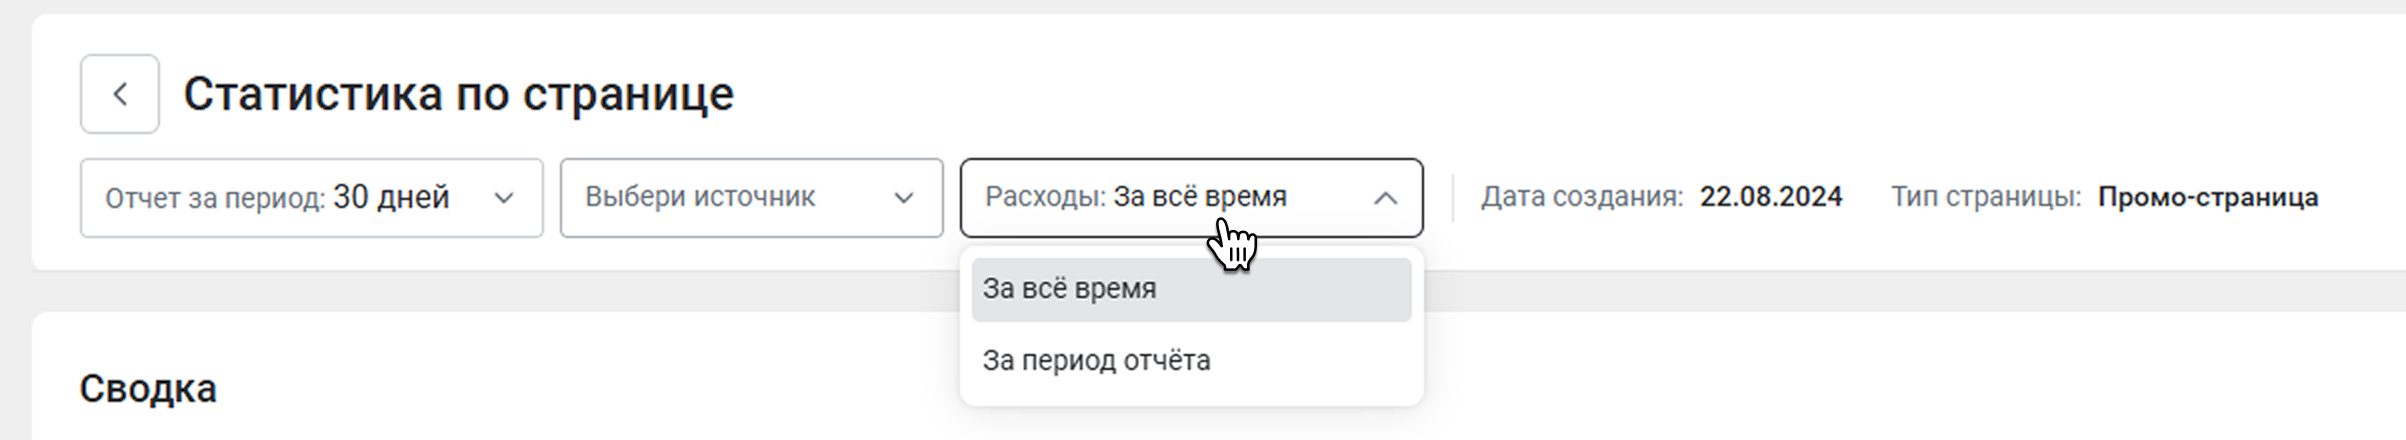Click the creation date "22.08.2024"
The height and width of the screenshot is (440, 2406).
[x=1770, y=197]
